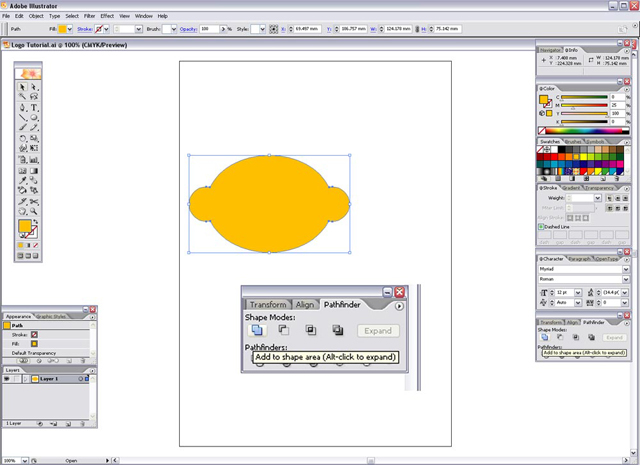Select the Selection (black arrow) tool

pyautogui.click(x=22, y=87)
